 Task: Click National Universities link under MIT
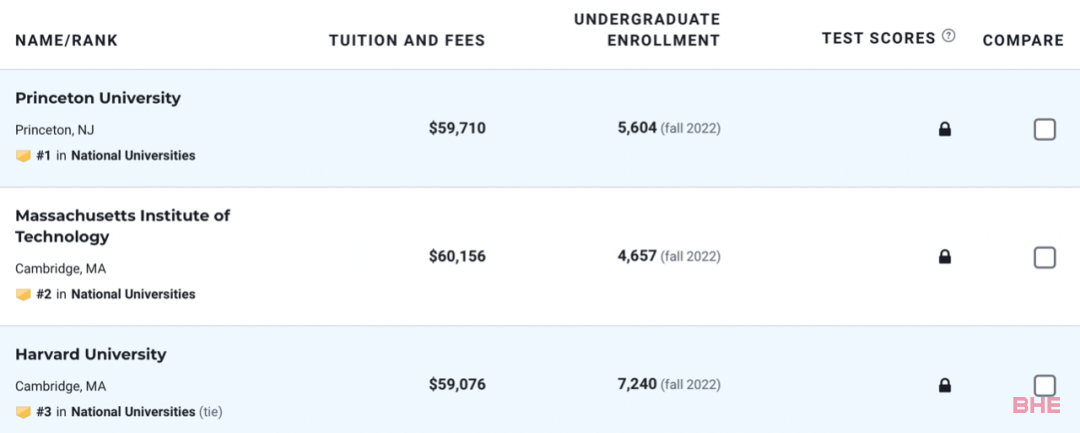tap(133, 295)
